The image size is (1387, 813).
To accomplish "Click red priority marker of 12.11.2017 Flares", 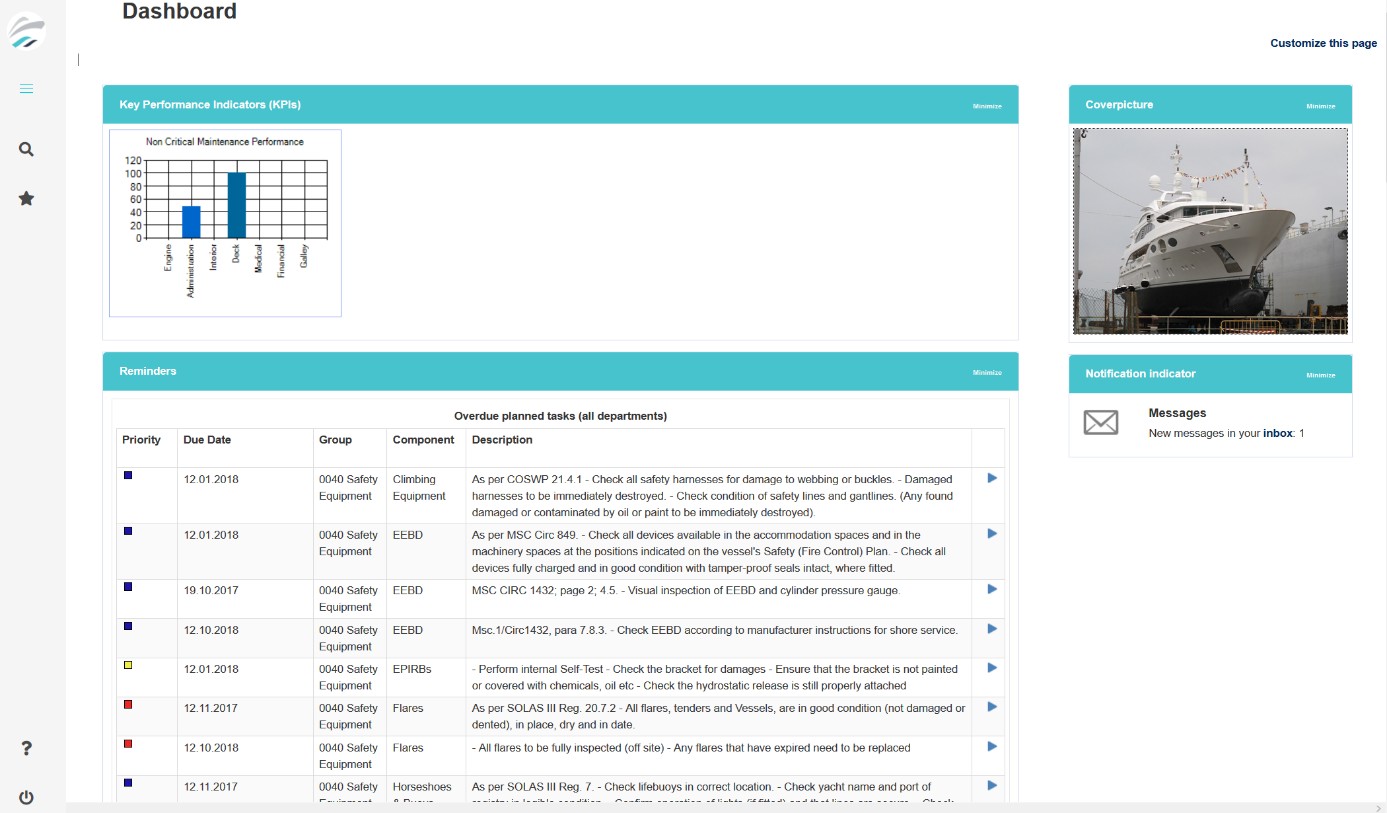I will [128, 704].
